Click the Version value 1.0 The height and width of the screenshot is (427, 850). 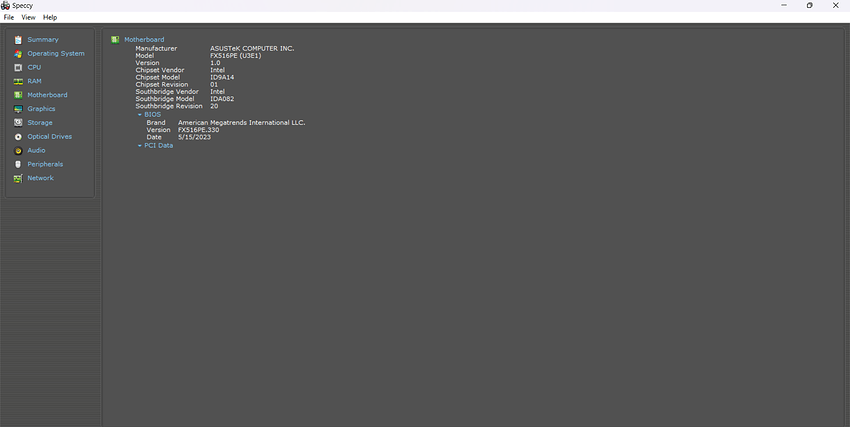[x=215, y=63]
